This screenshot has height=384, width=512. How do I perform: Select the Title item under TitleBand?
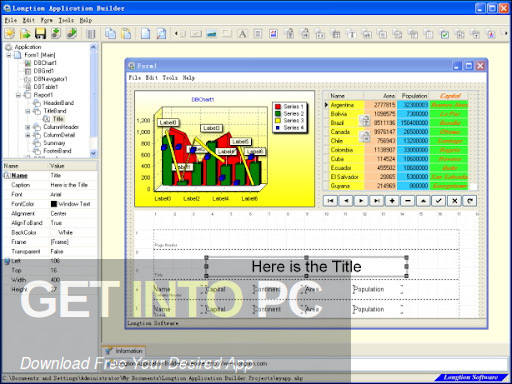[x=58, y=119]
